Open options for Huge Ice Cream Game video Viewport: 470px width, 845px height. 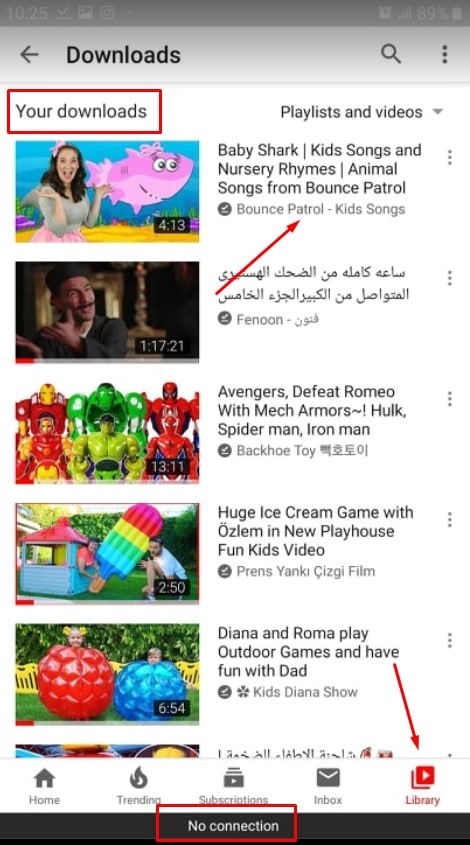tap(450, 520)
